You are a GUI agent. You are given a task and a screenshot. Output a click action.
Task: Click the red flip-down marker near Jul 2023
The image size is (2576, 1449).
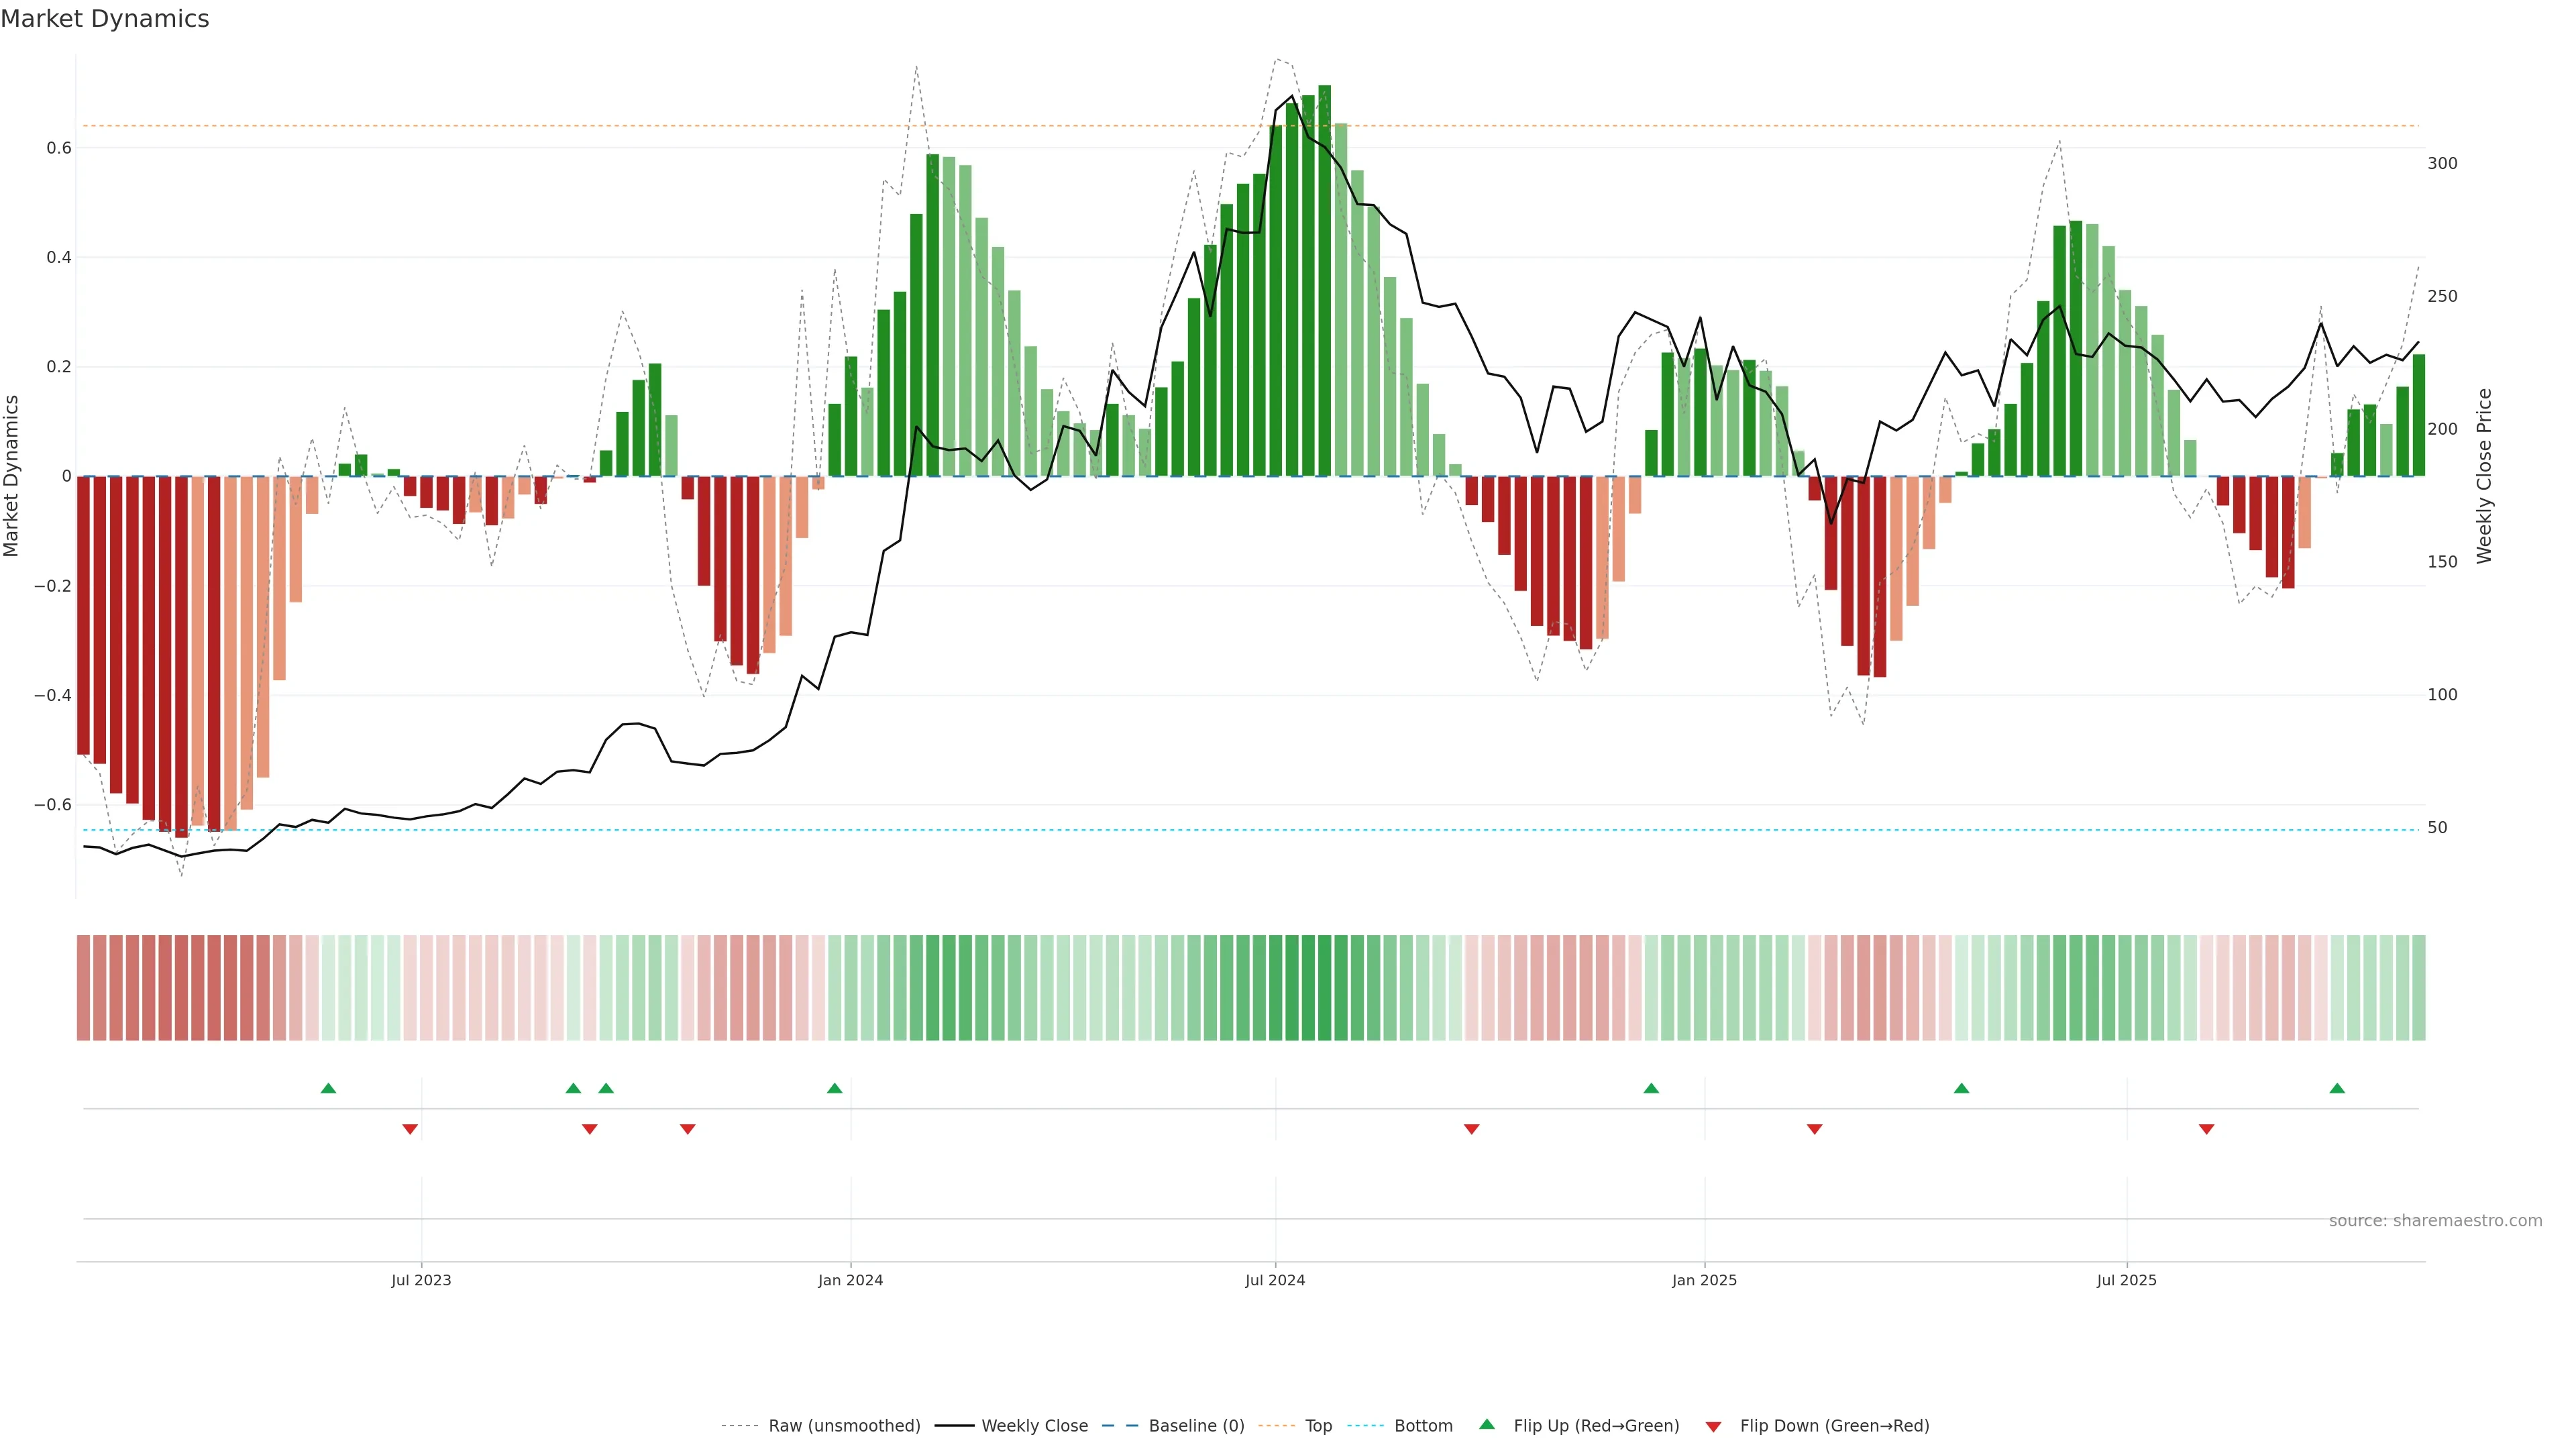(x=410, y=1129)
